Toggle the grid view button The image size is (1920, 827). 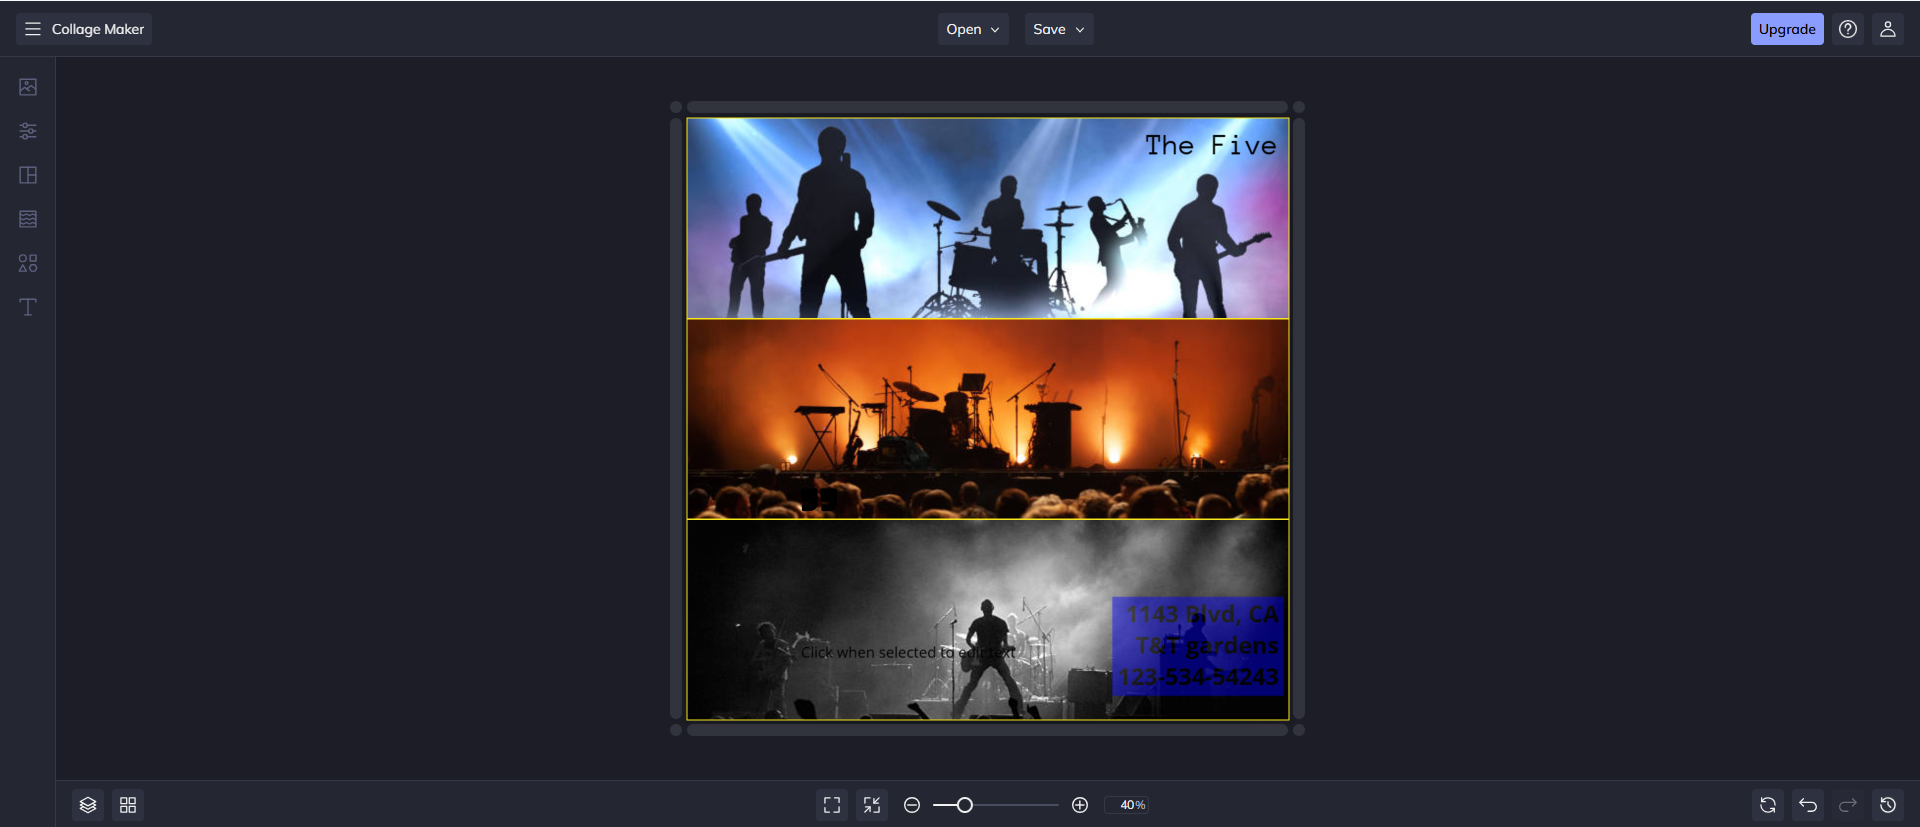[128, 805]
